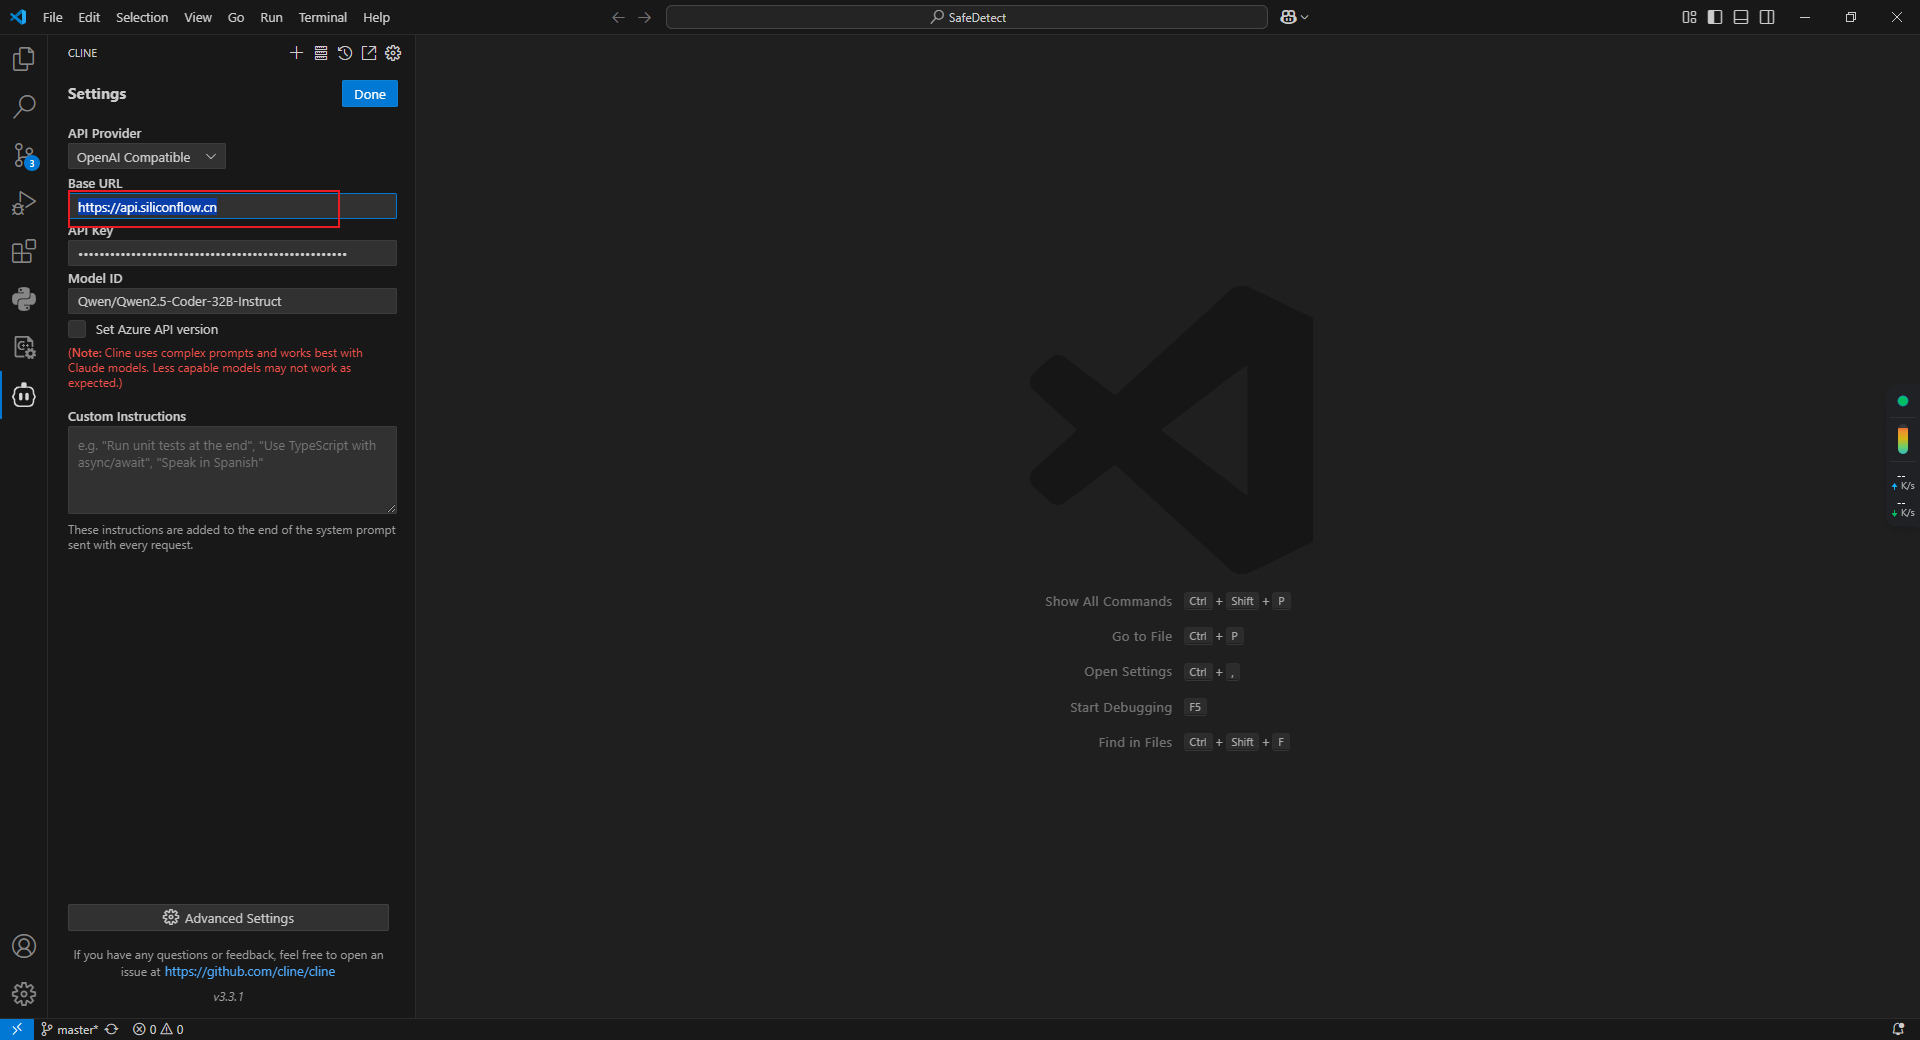The image size is (1920, 1040).
Task: Customize layout icon in title bar
Action: 1689,17
